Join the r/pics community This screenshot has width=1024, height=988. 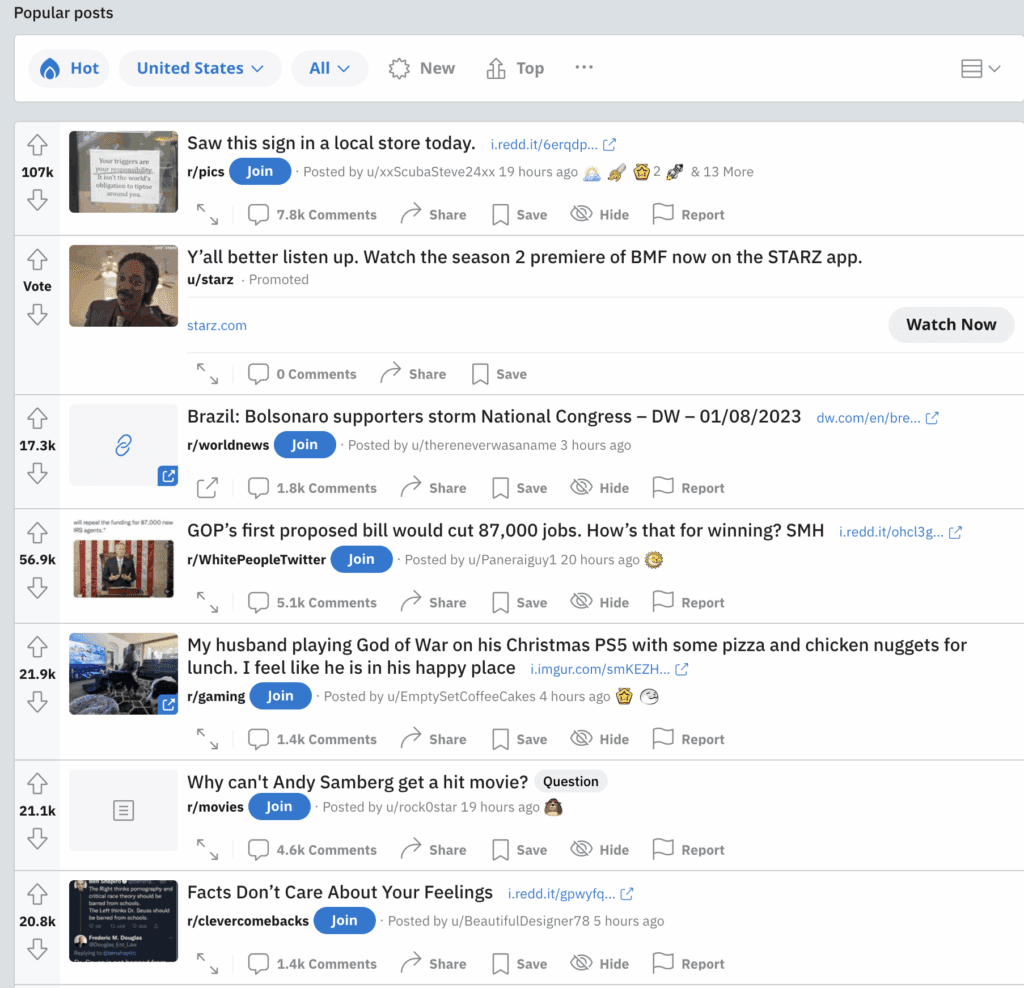pyautogui.click(x=260, y=171)
